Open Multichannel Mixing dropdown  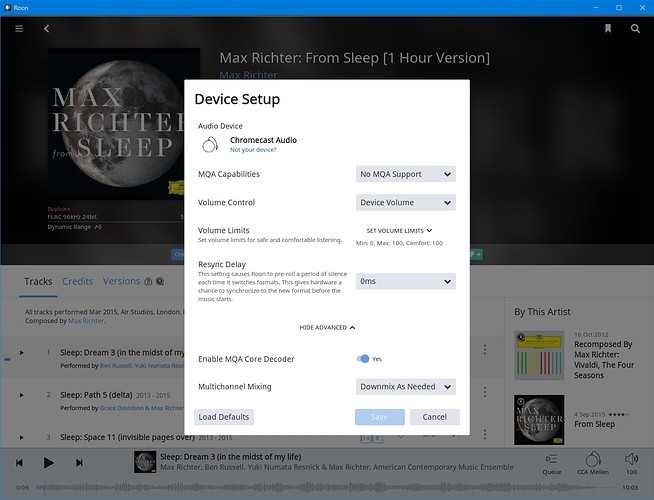405,387
